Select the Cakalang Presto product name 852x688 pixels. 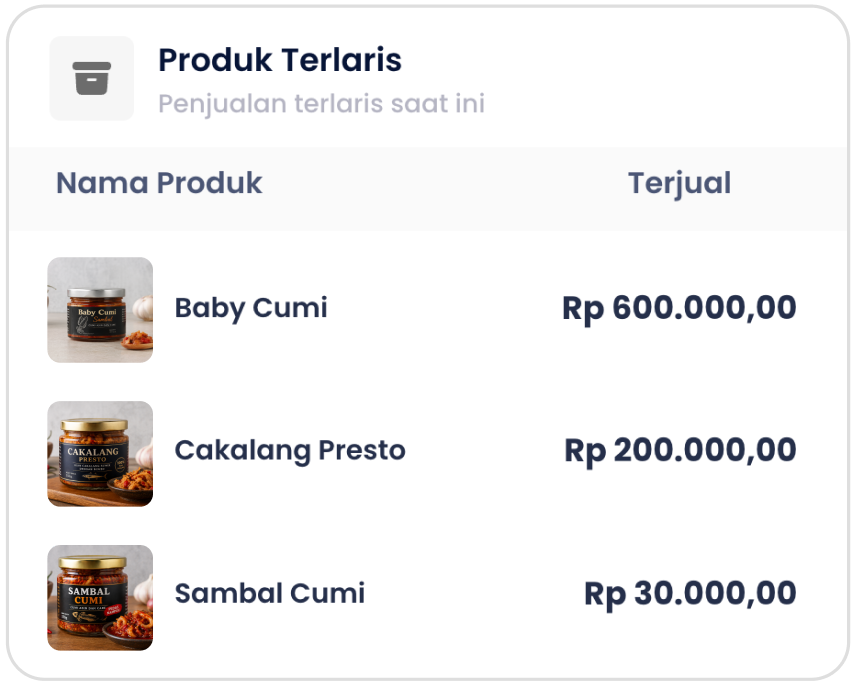click(289, 450)
